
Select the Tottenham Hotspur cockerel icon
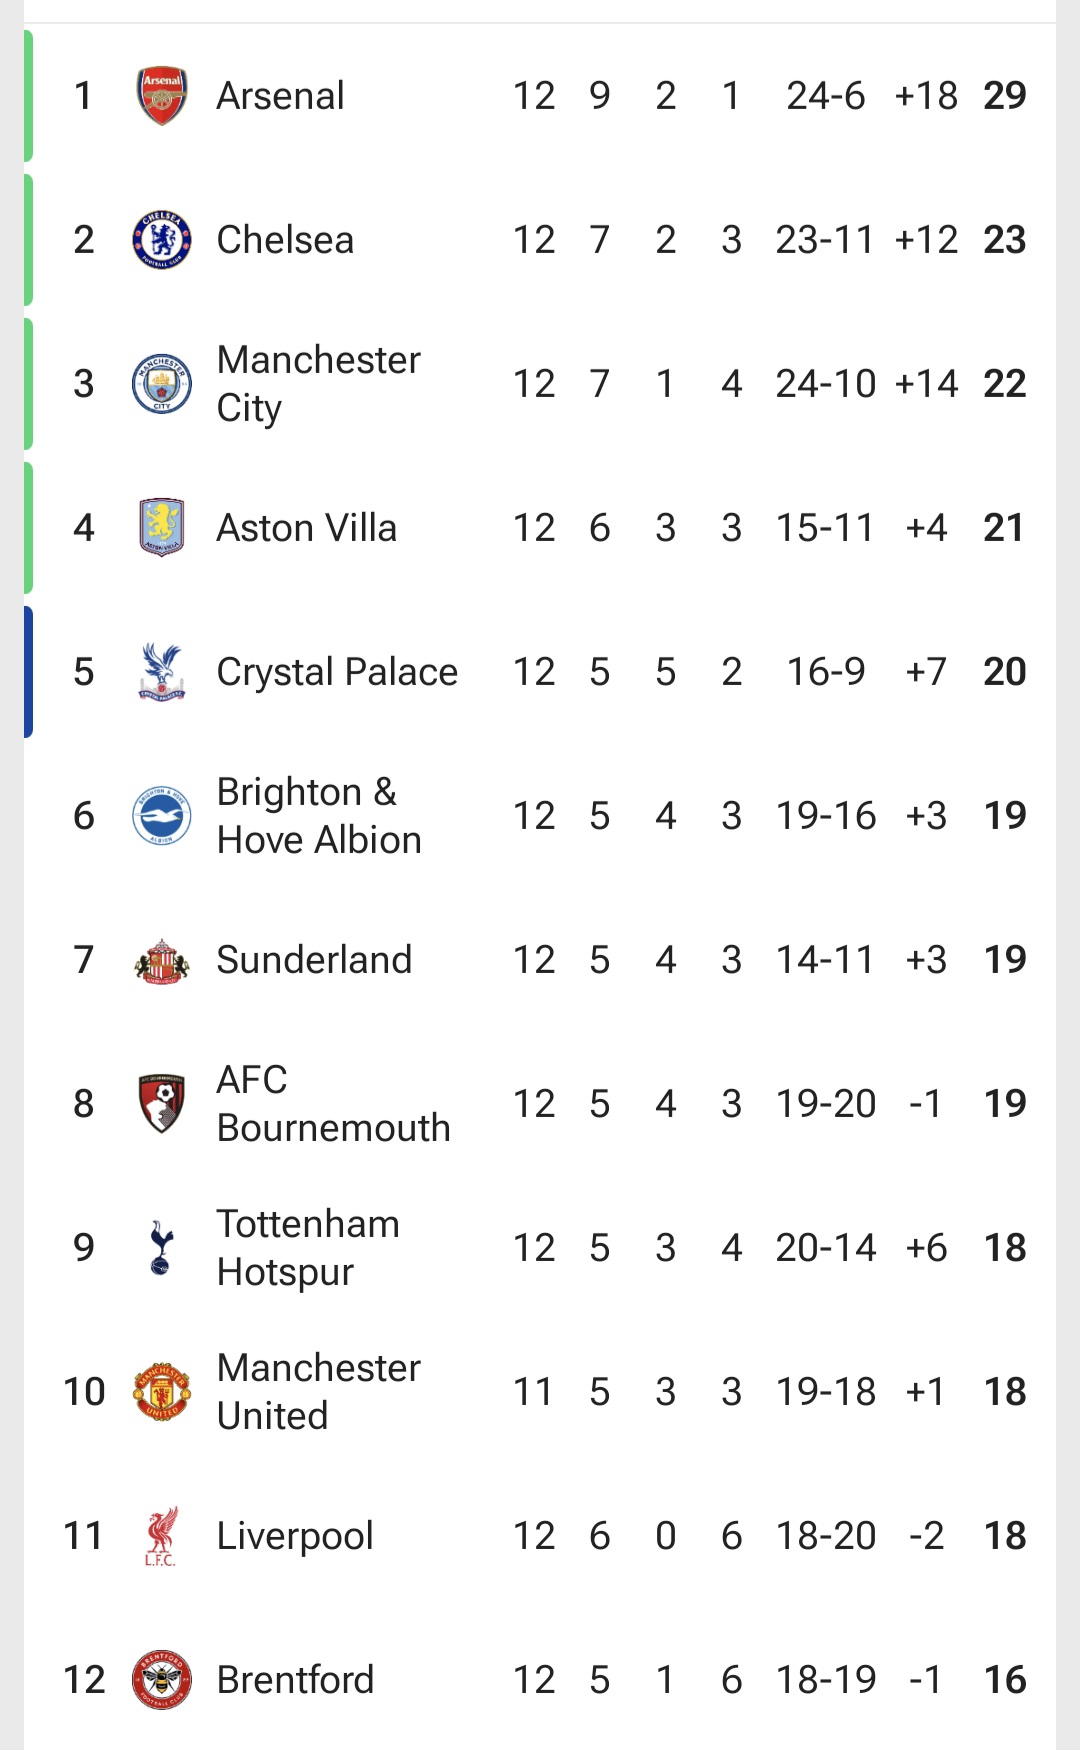pos(161,1248)
